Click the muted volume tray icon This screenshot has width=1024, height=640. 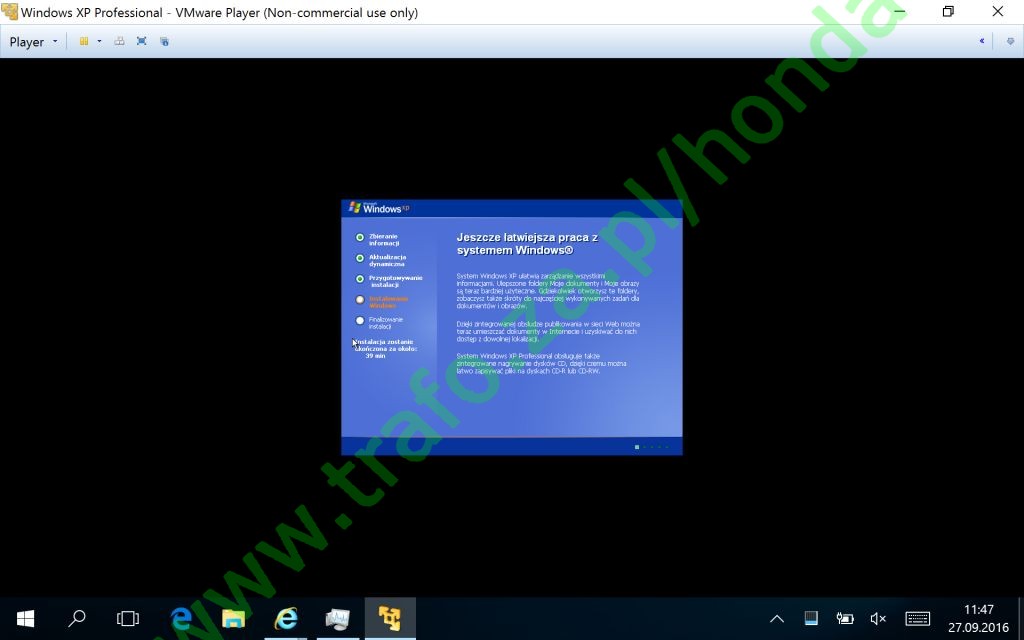coord(878,618)
